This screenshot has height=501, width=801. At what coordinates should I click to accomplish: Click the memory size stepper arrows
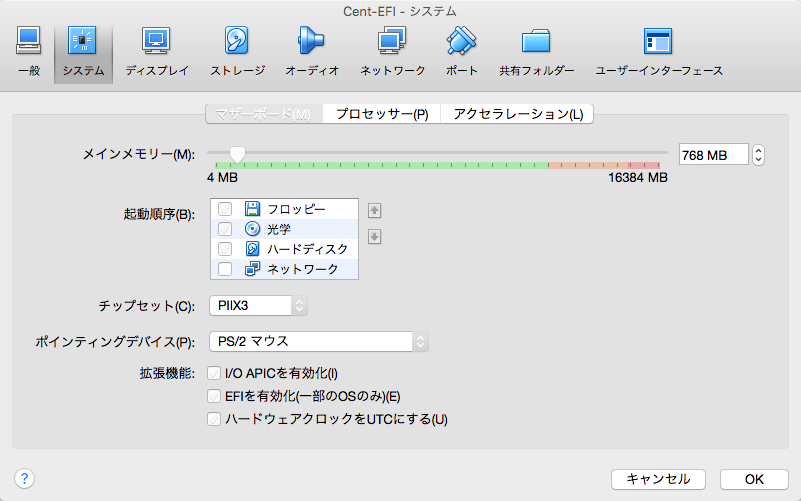[758, 155]
